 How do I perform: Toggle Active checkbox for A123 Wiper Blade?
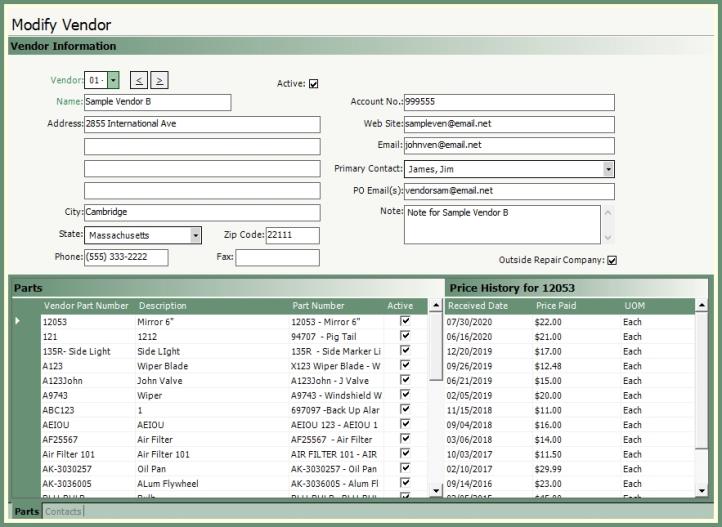click(x=405, y=365)
